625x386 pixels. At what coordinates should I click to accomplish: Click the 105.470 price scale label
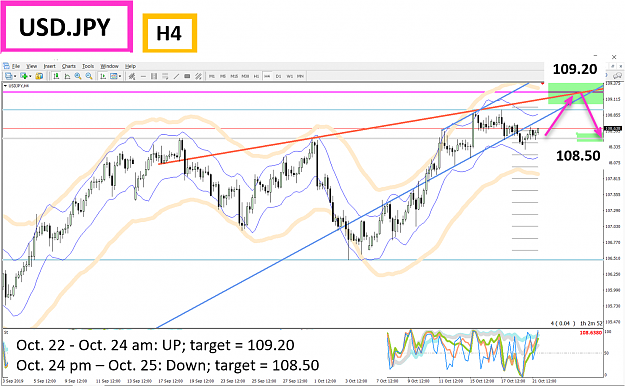pyautogui.click(x=613, y=322)
